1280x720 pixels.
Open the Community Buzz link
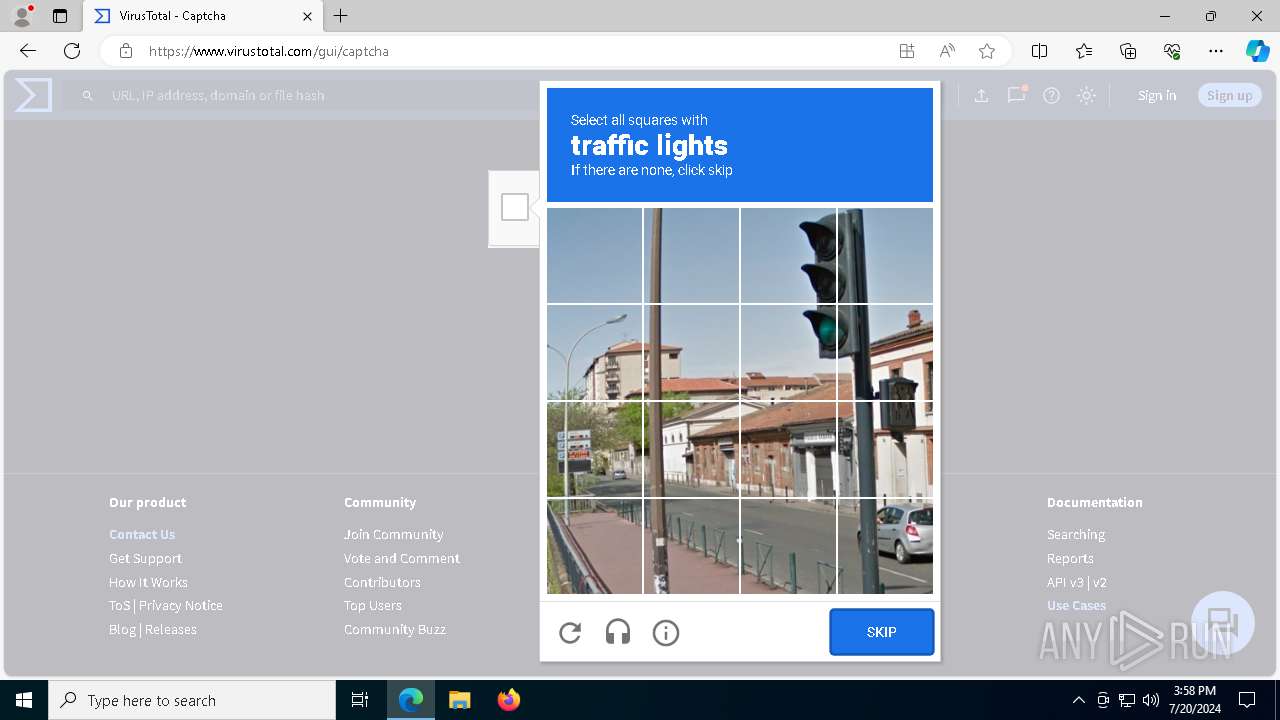coord(395,629)
